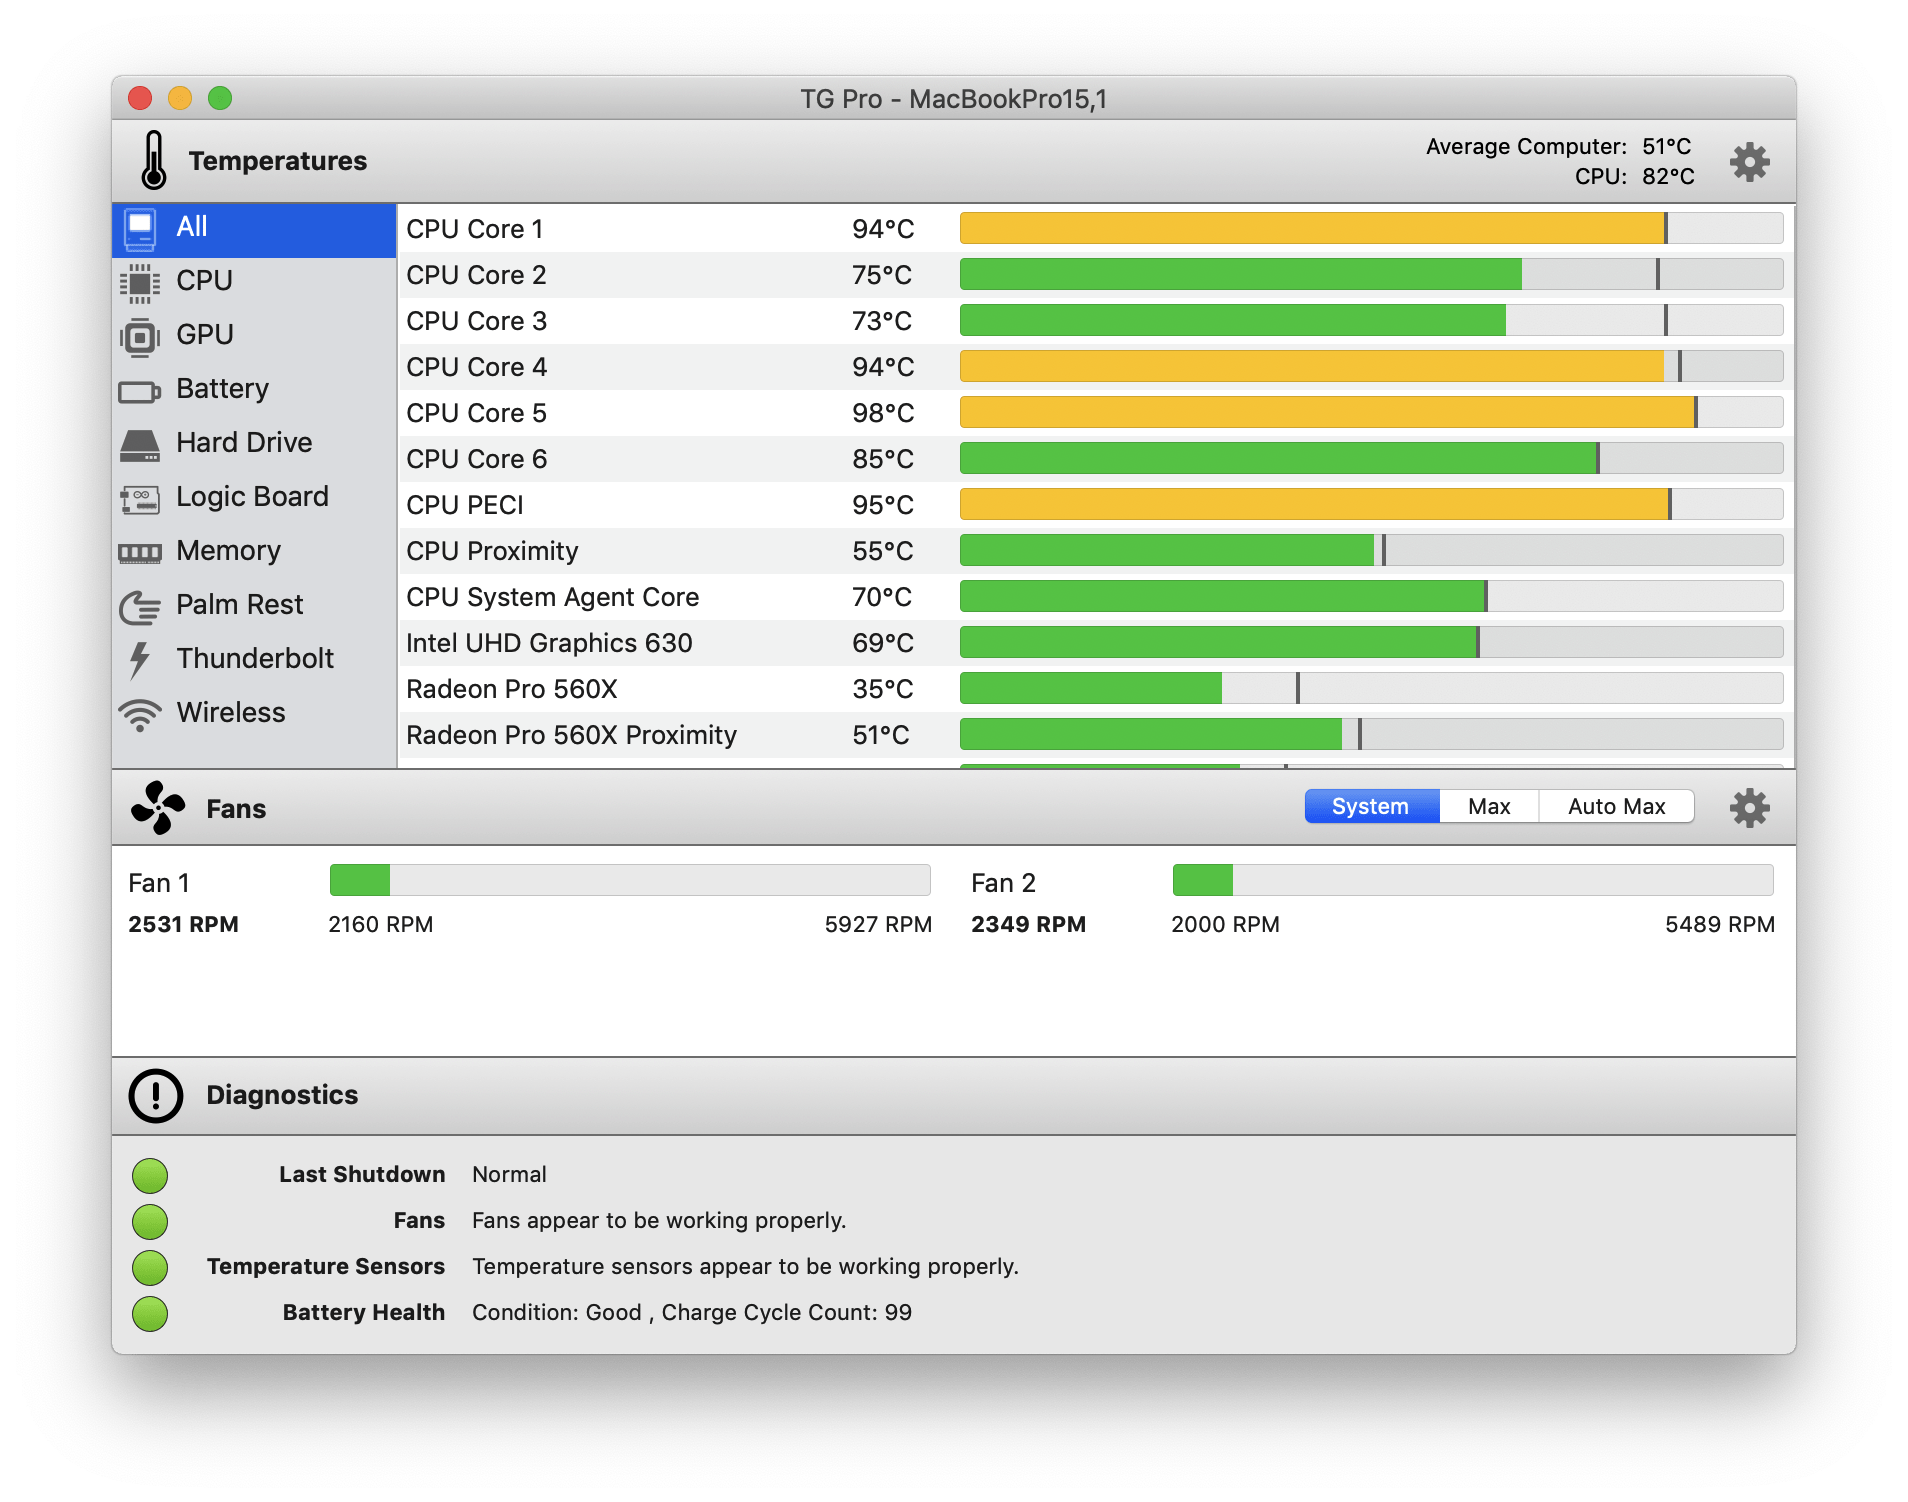
Task: Click Fan 1 speed bar
Action: 630,880
